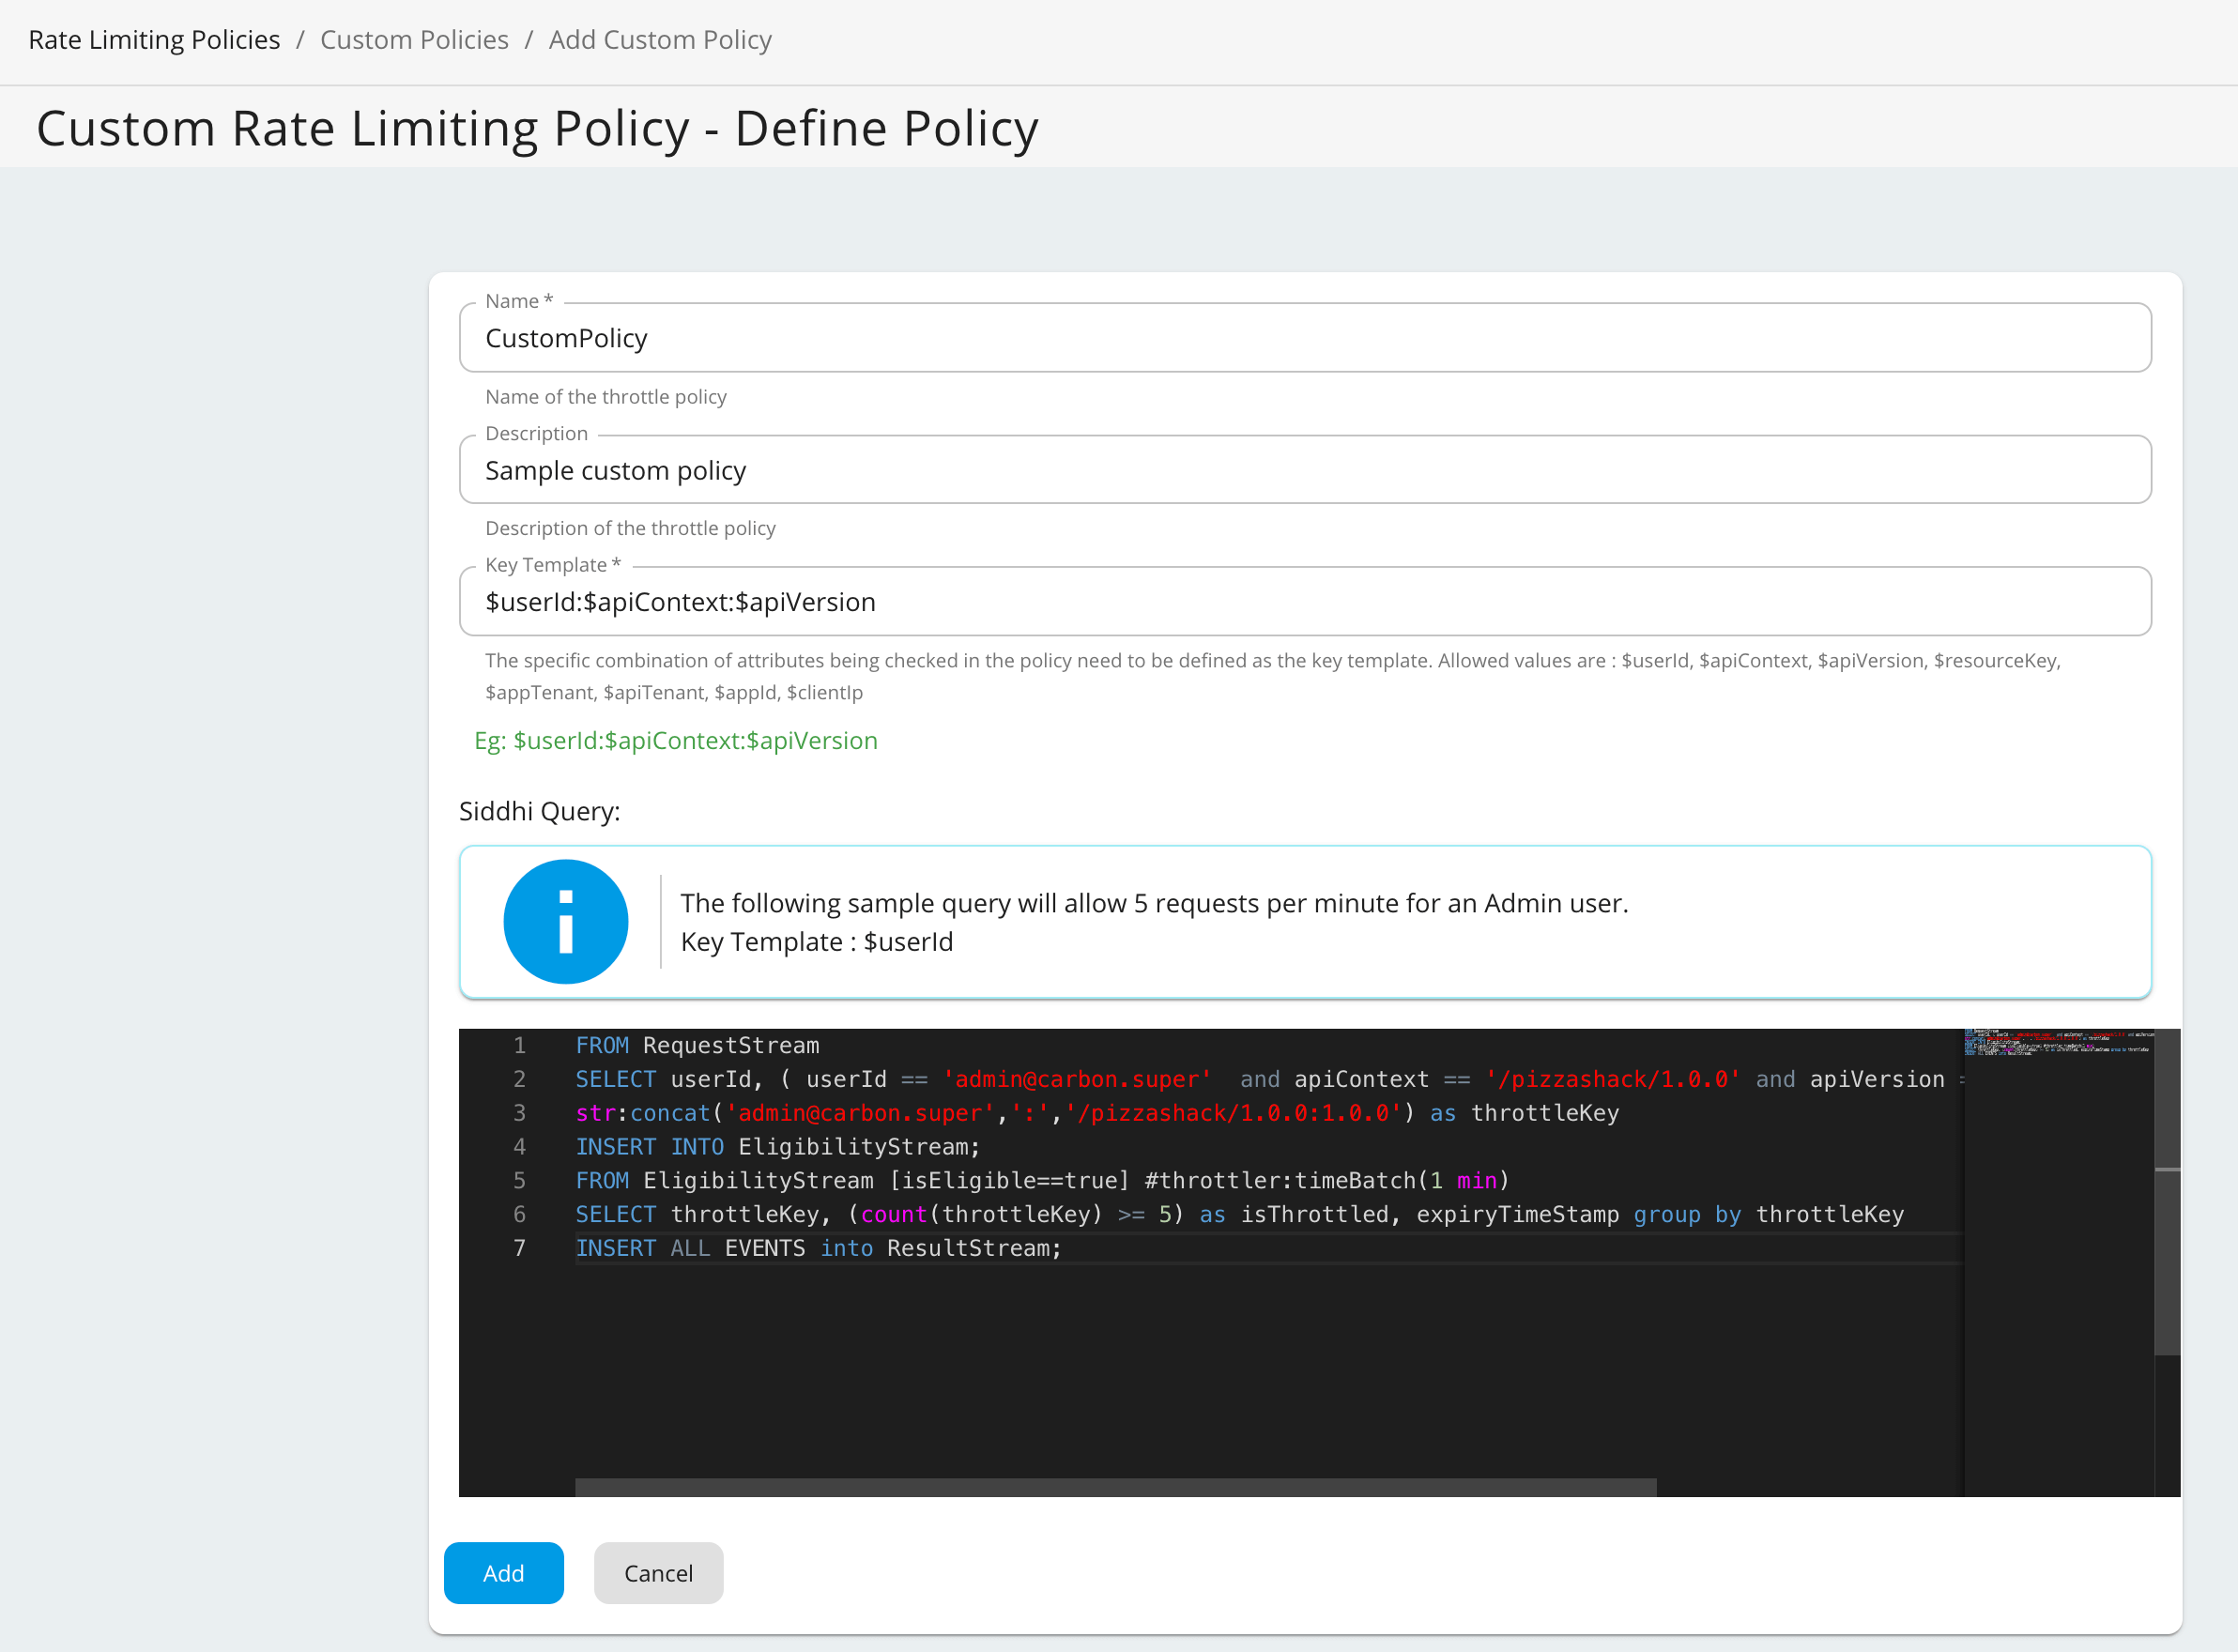Image resolution: width=2238 pixels, height=1652 pixels.
Task: Click the Cancel button
Action: pos(658,1573)
